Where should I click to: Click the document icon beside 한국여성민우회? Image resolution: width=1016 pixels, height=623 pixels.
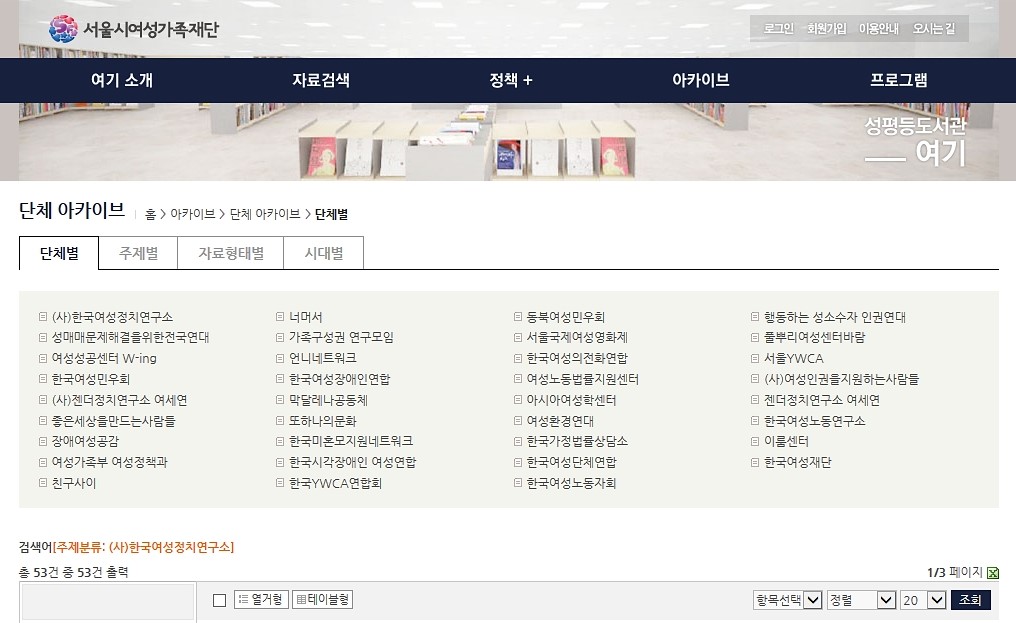43,379
